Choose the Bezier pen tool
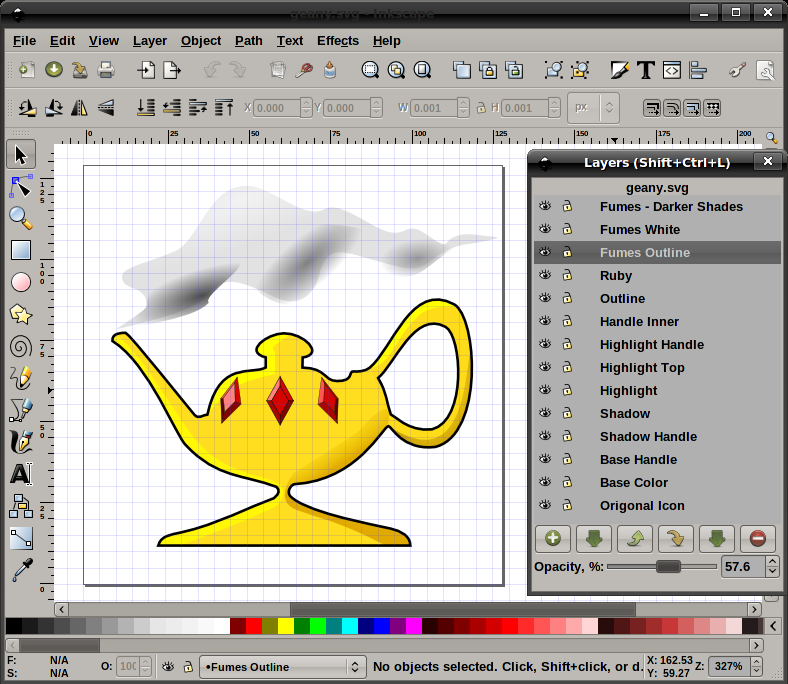The width and height of the screenshot is (788, 684). pyautogui.click(x=21, y=410)
